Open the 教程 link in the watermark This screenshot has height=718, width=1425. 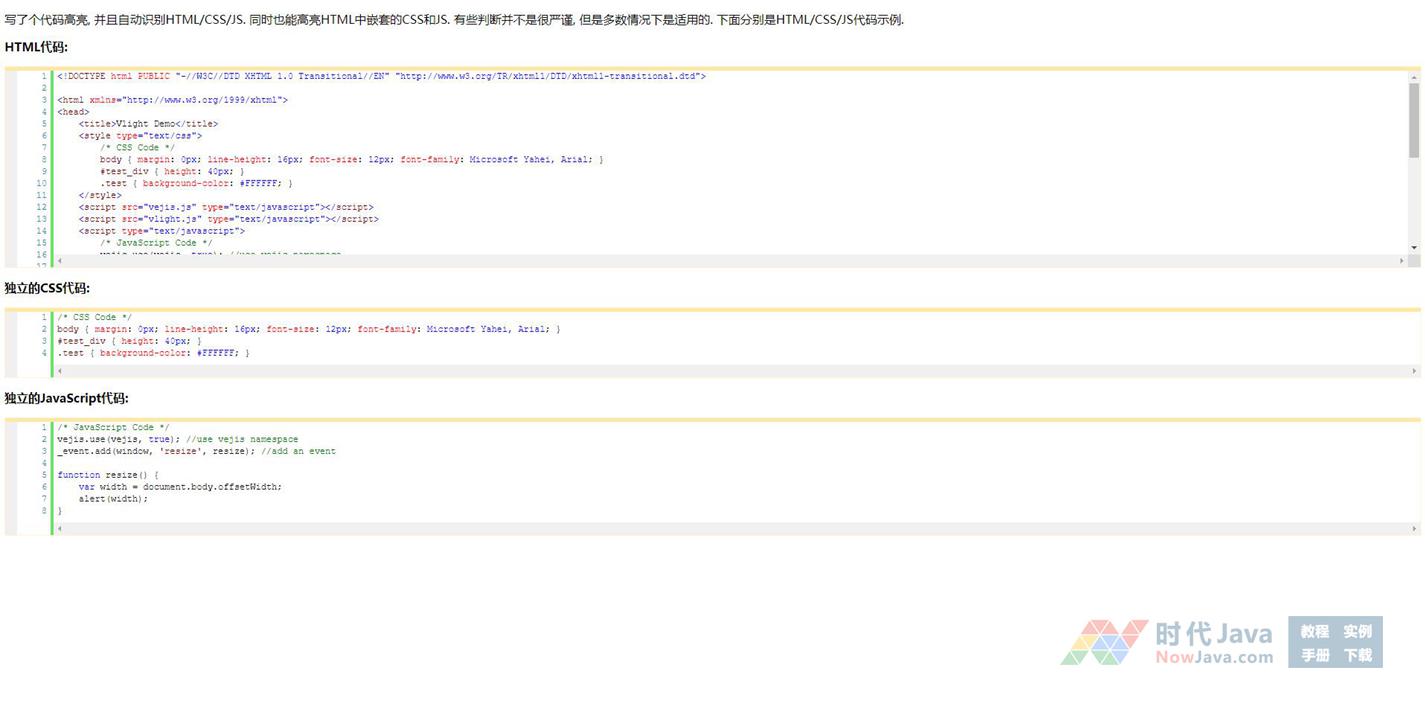(1314, 631)
